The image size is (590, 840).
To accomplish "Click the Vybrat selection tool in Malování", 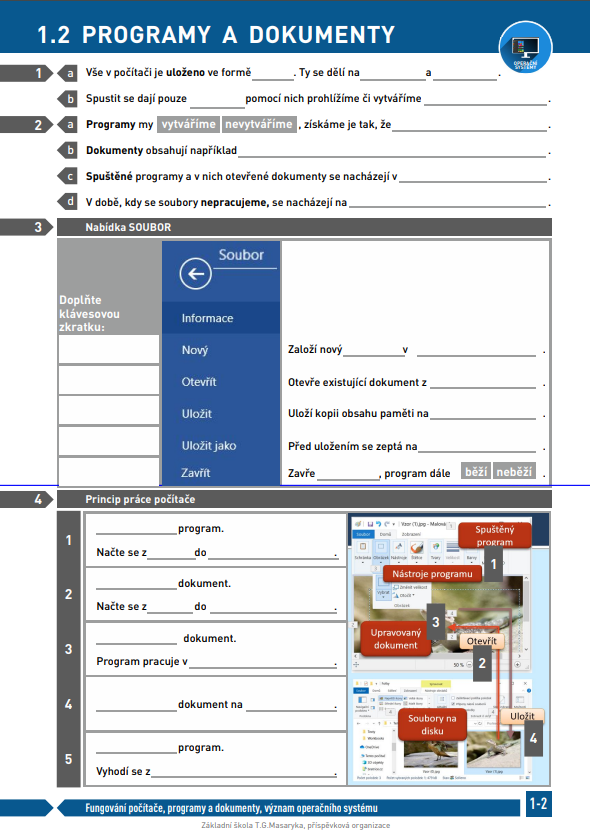I will point(383,588).
